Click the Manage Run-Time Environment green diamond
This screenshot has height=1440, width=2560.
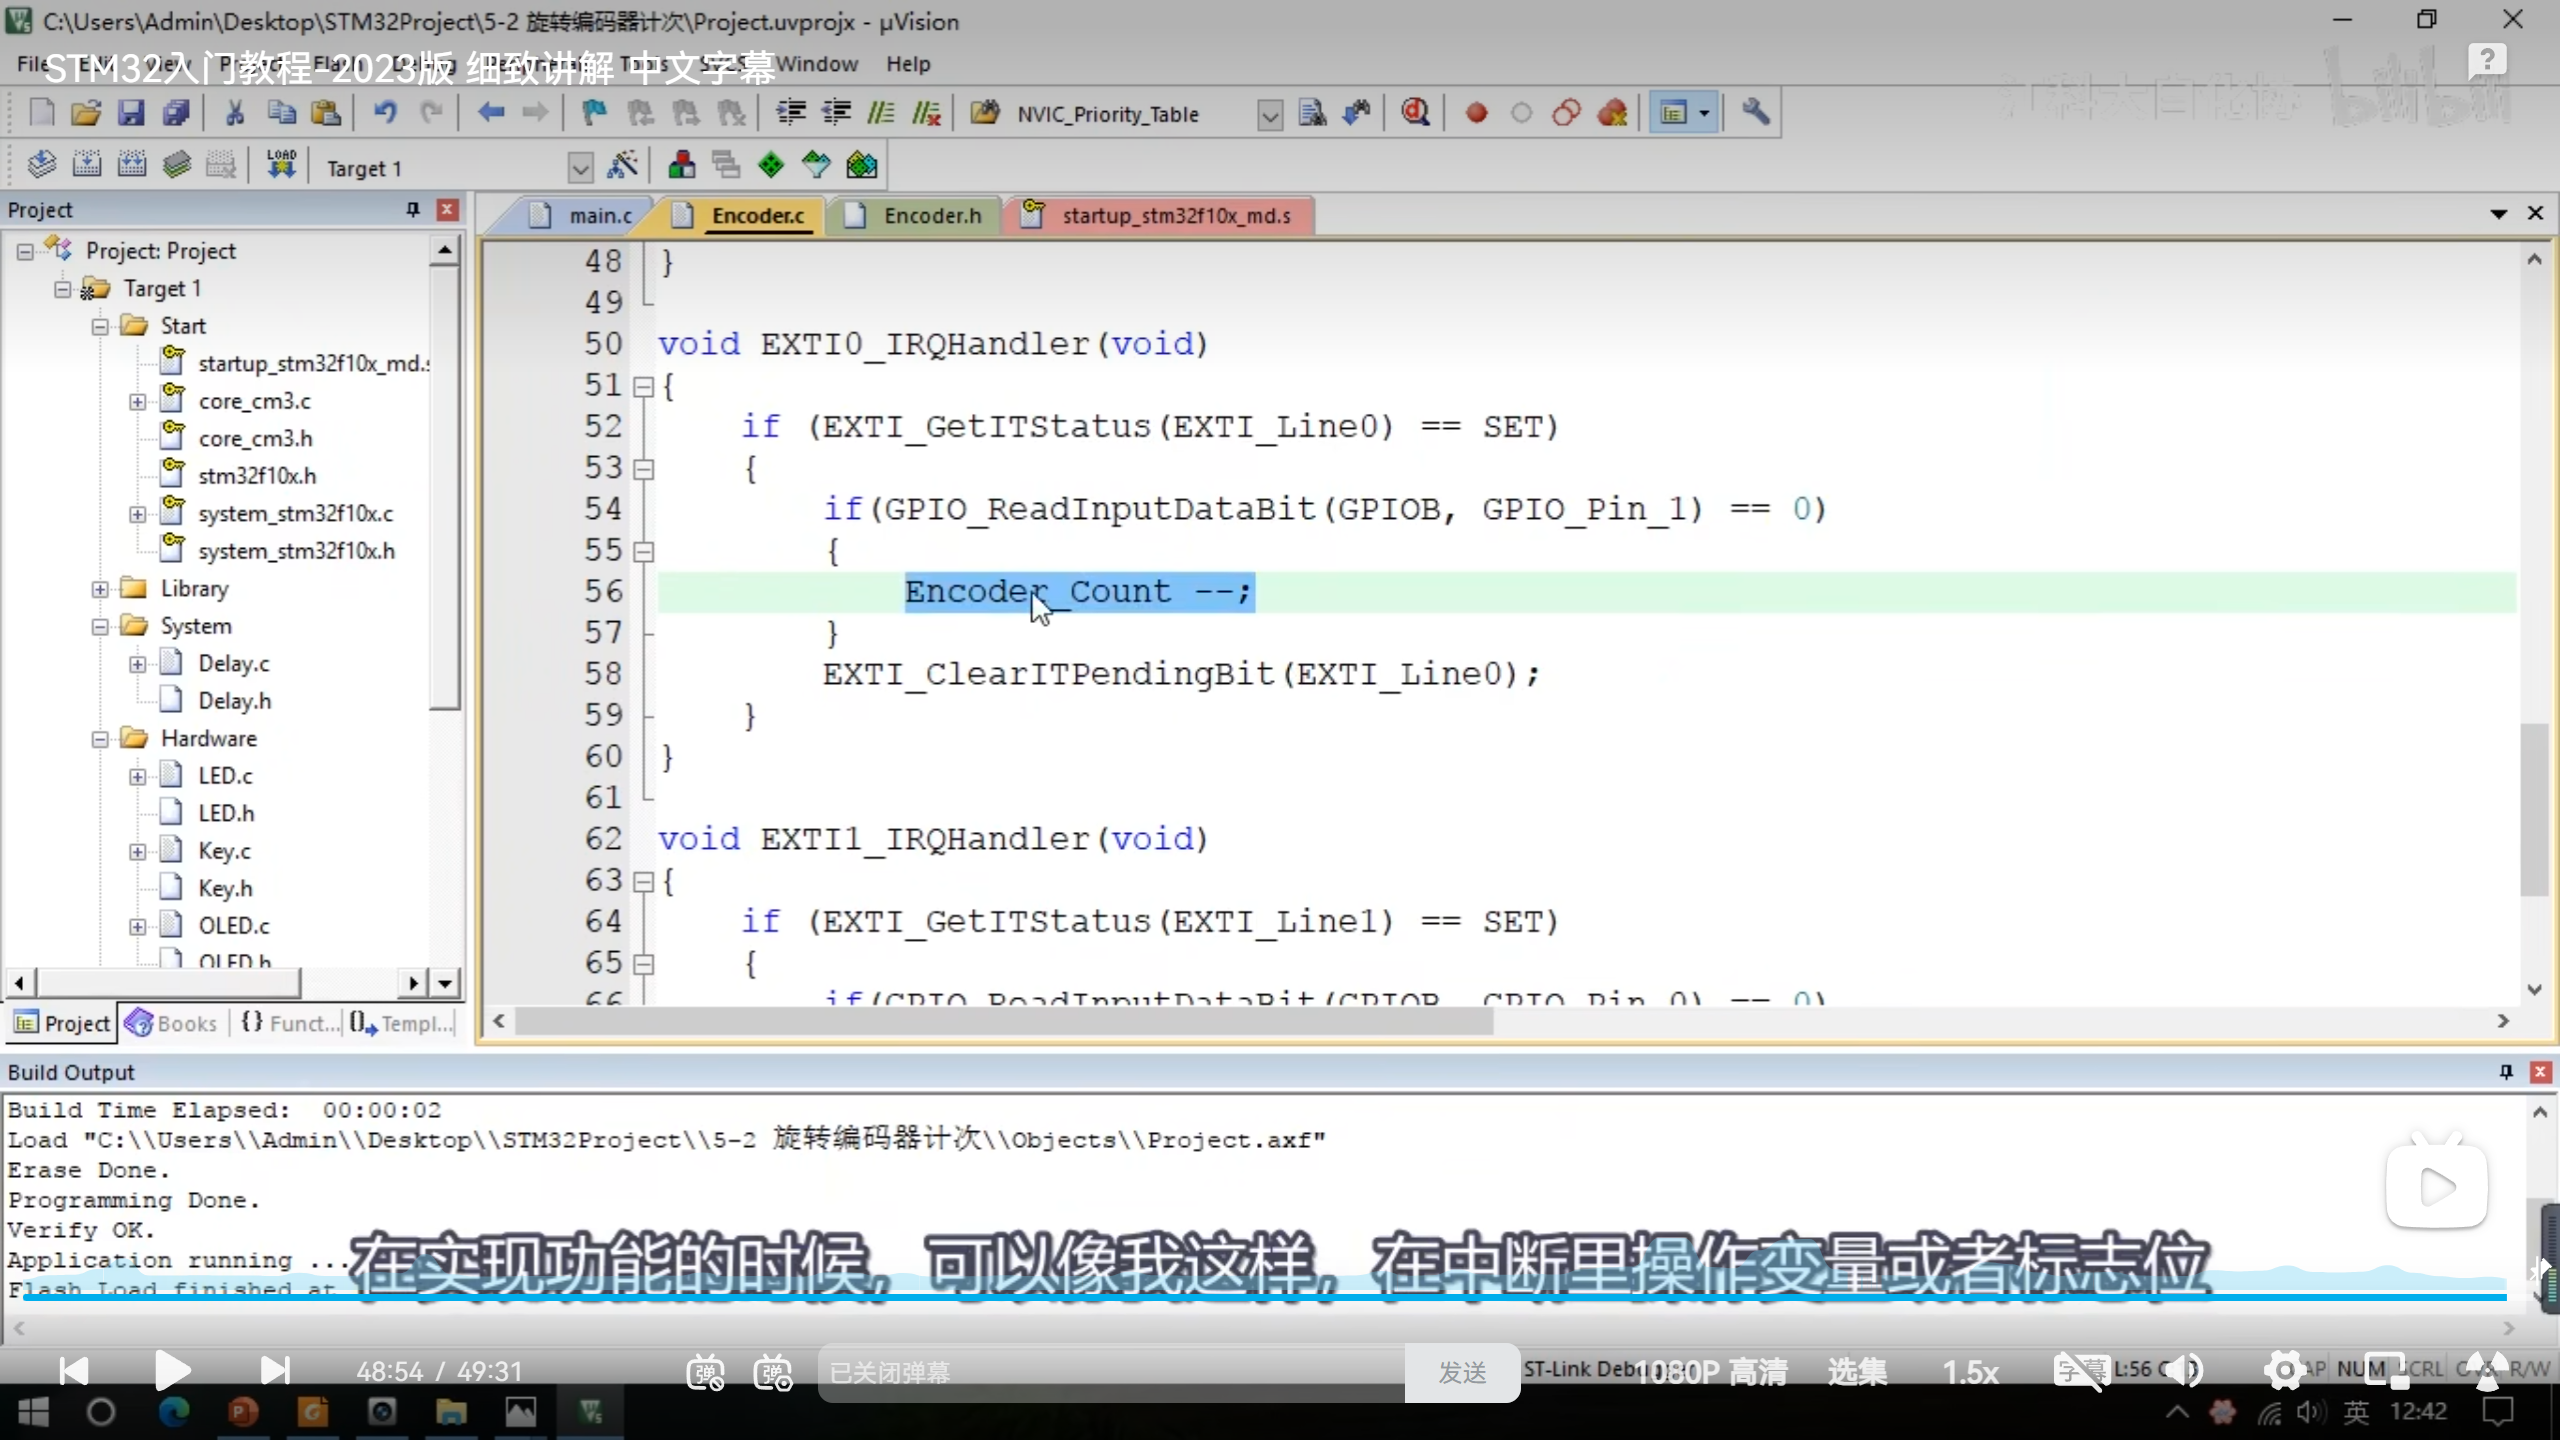[771, 165]
